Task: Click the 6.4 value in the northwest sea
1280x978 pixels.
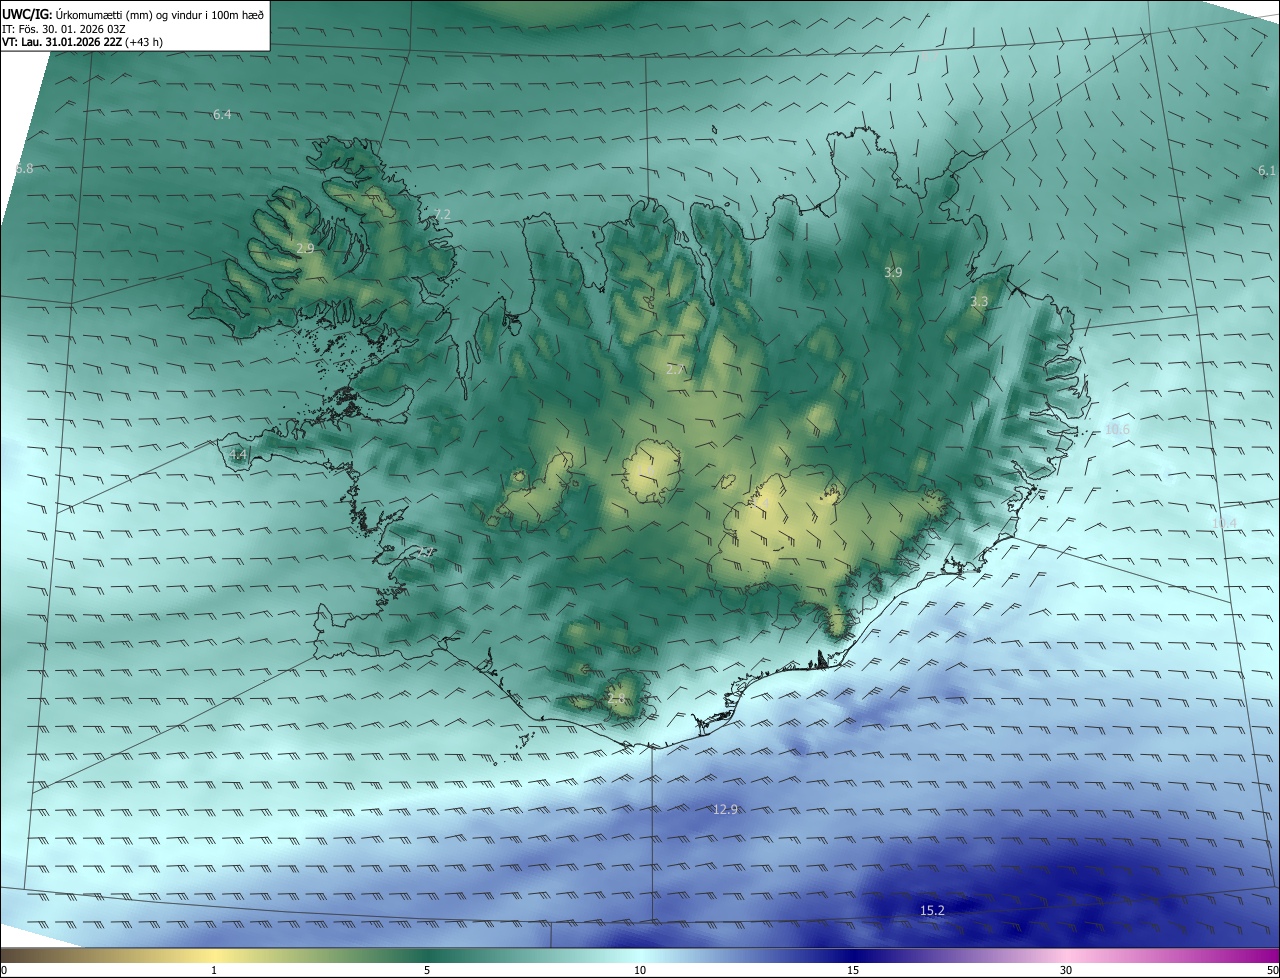Action: pos(222,115)
